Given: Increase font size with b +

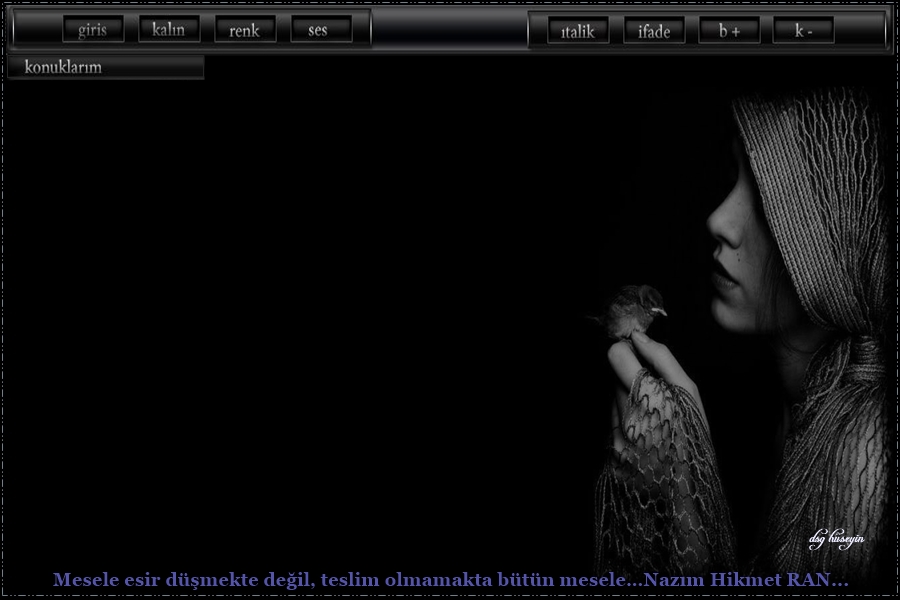Looking at the screenshot, I should click(729, 31).
